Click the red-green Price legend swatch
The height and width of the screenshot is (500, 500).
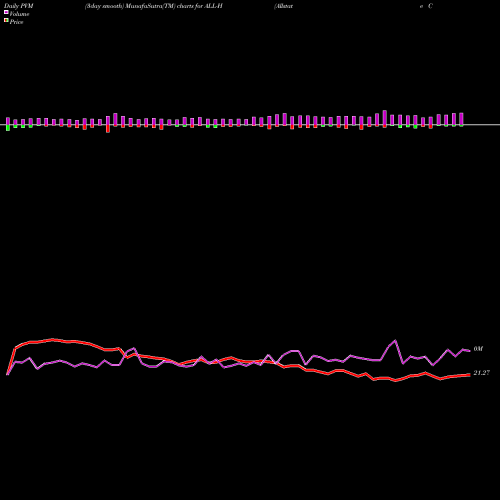click(6, 20)
